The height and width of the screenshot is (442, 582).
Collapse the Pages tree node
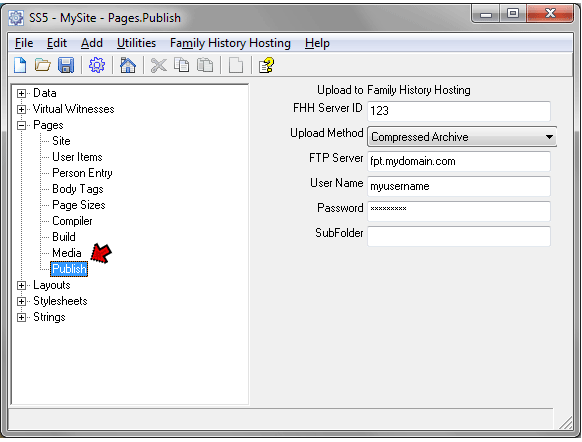(x=22, y=125)
